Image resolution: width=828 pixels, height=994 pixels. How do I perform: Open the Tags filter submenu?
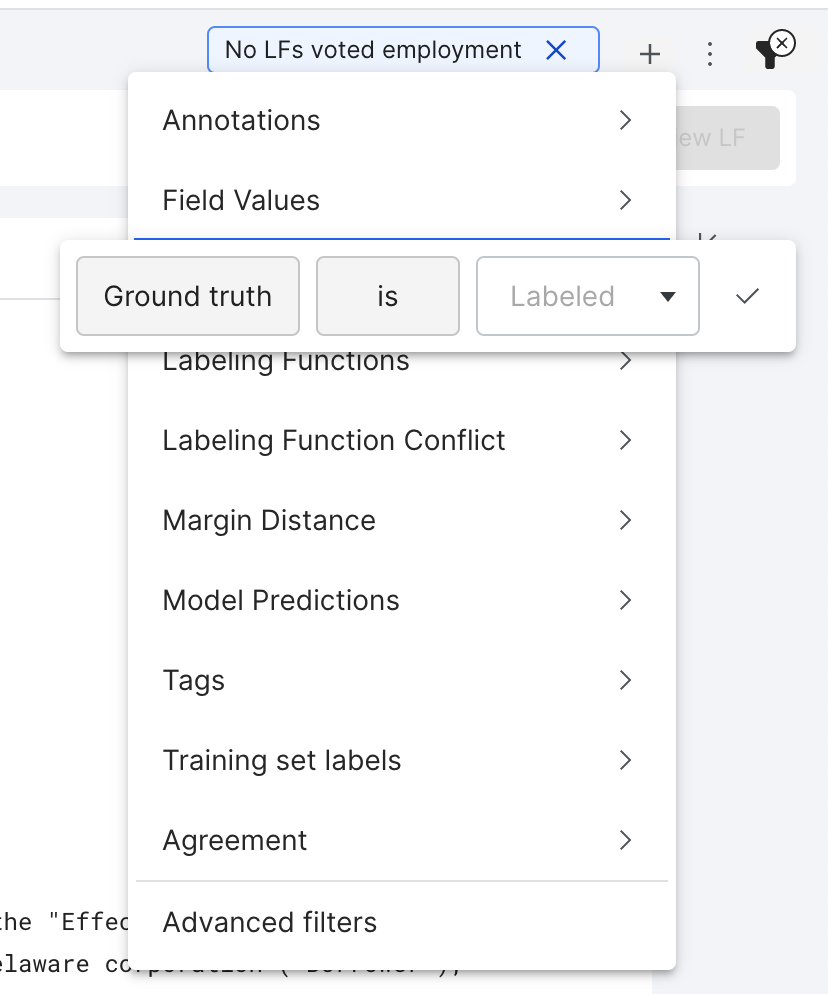pyautogui.click(x=401, y=680)
